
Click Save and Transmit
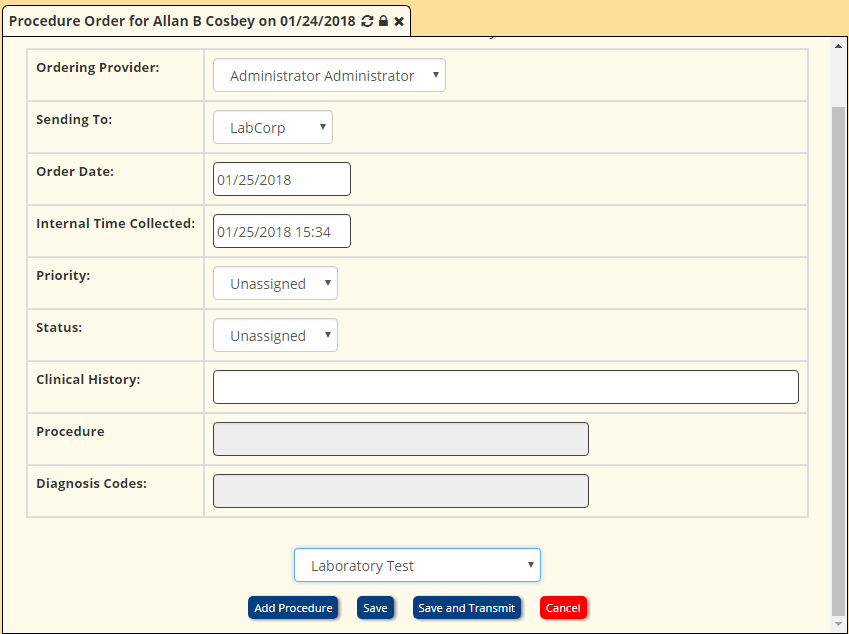tap(466, 607)
